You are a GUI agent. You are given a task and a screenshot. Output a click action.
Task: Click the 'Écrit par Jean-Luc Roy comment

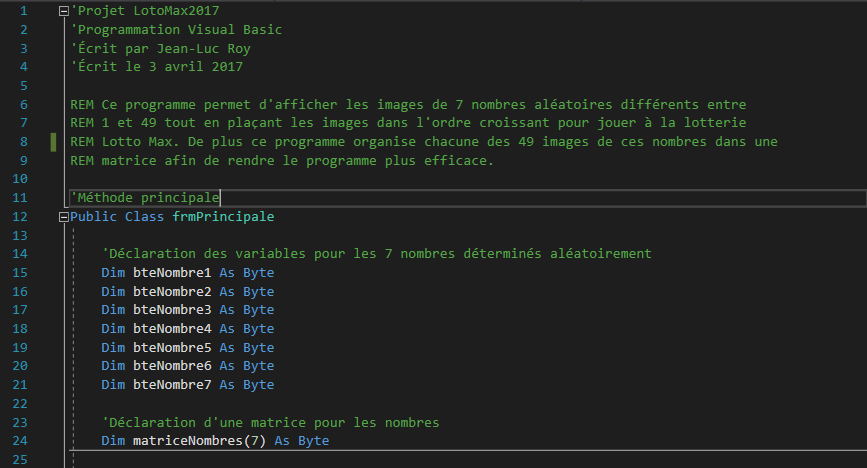pos(160,49)
